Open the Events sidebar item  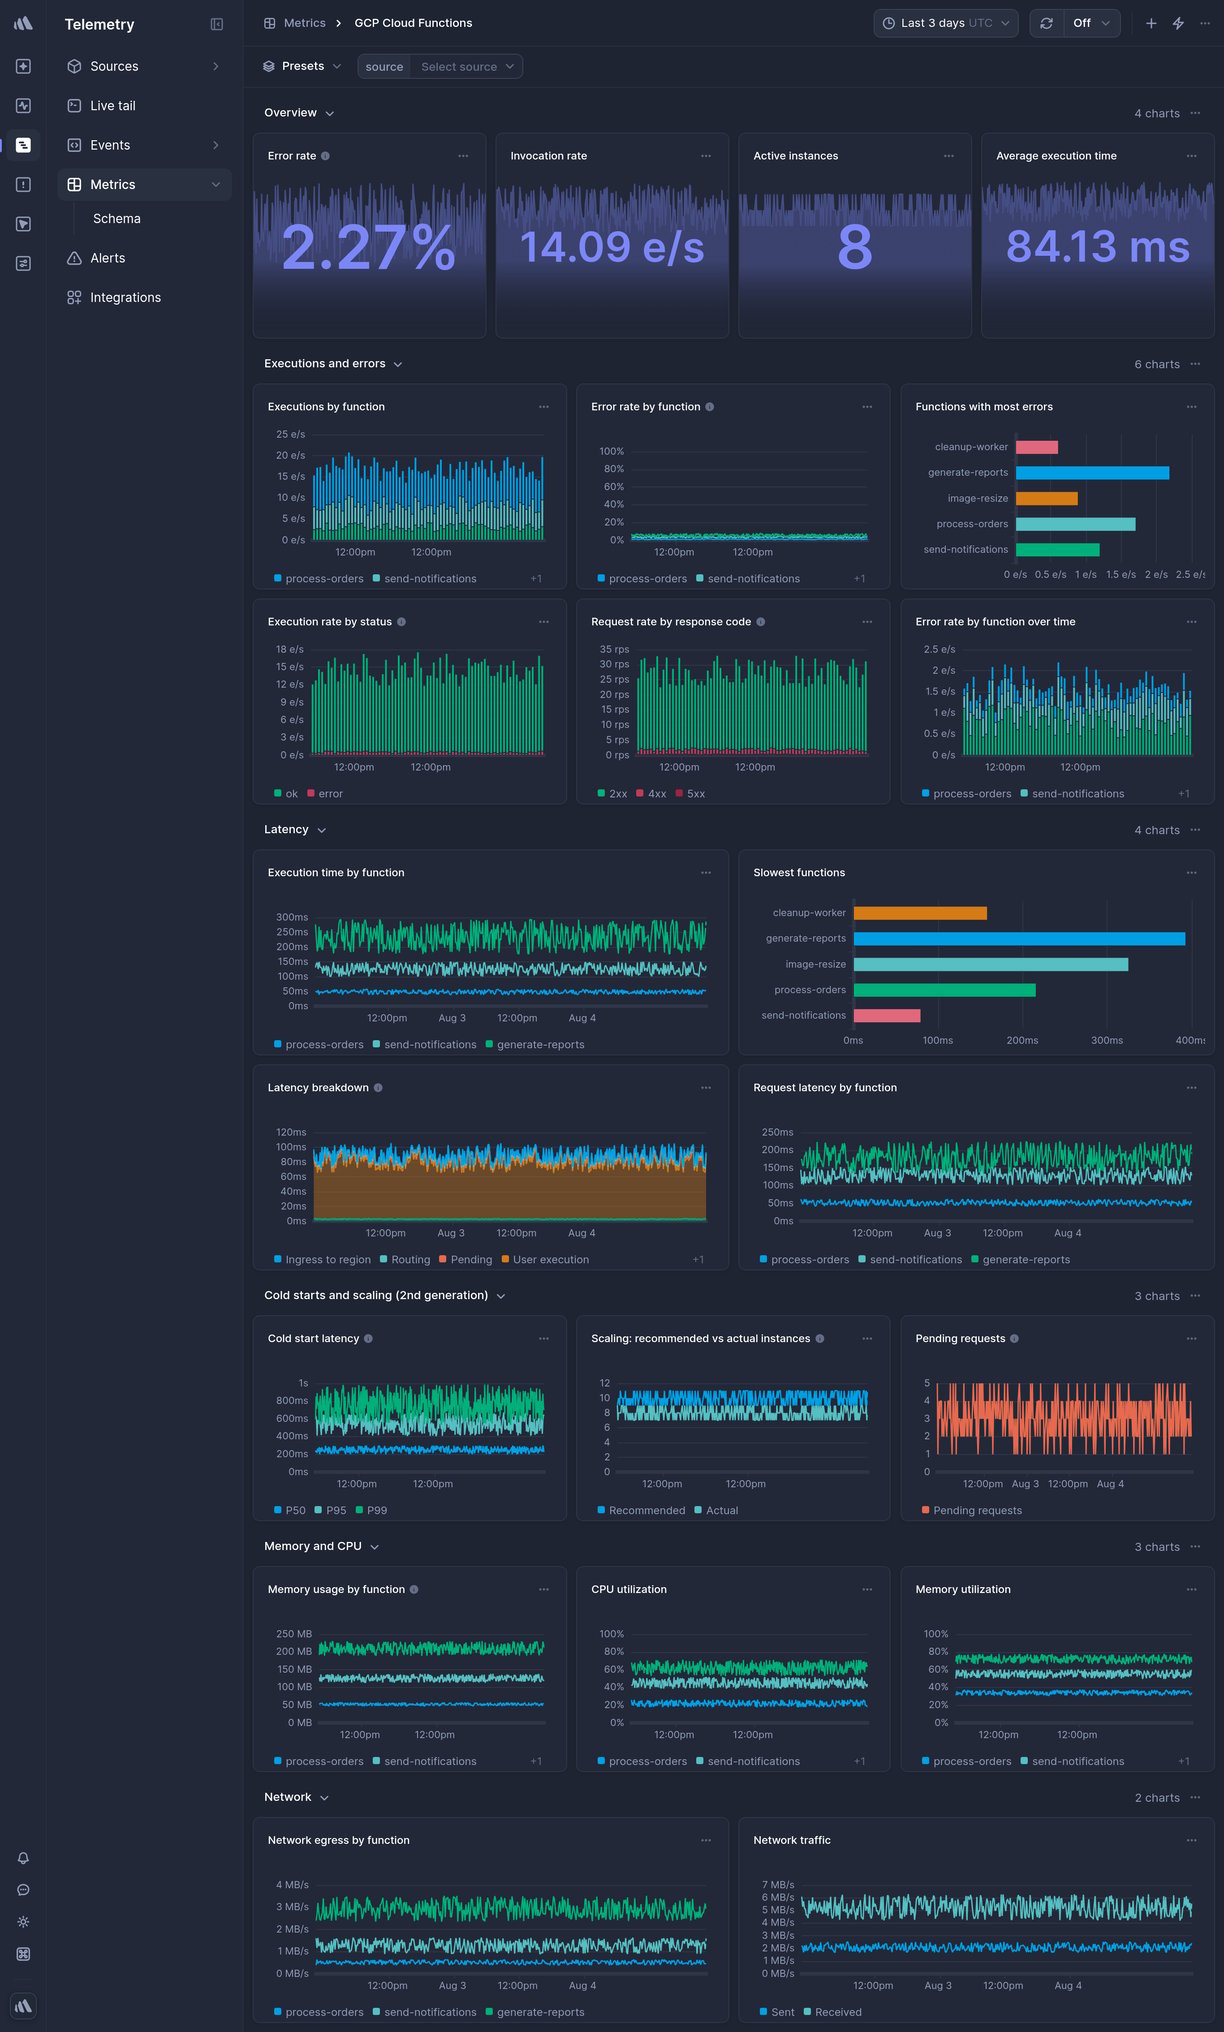[144, 145]
